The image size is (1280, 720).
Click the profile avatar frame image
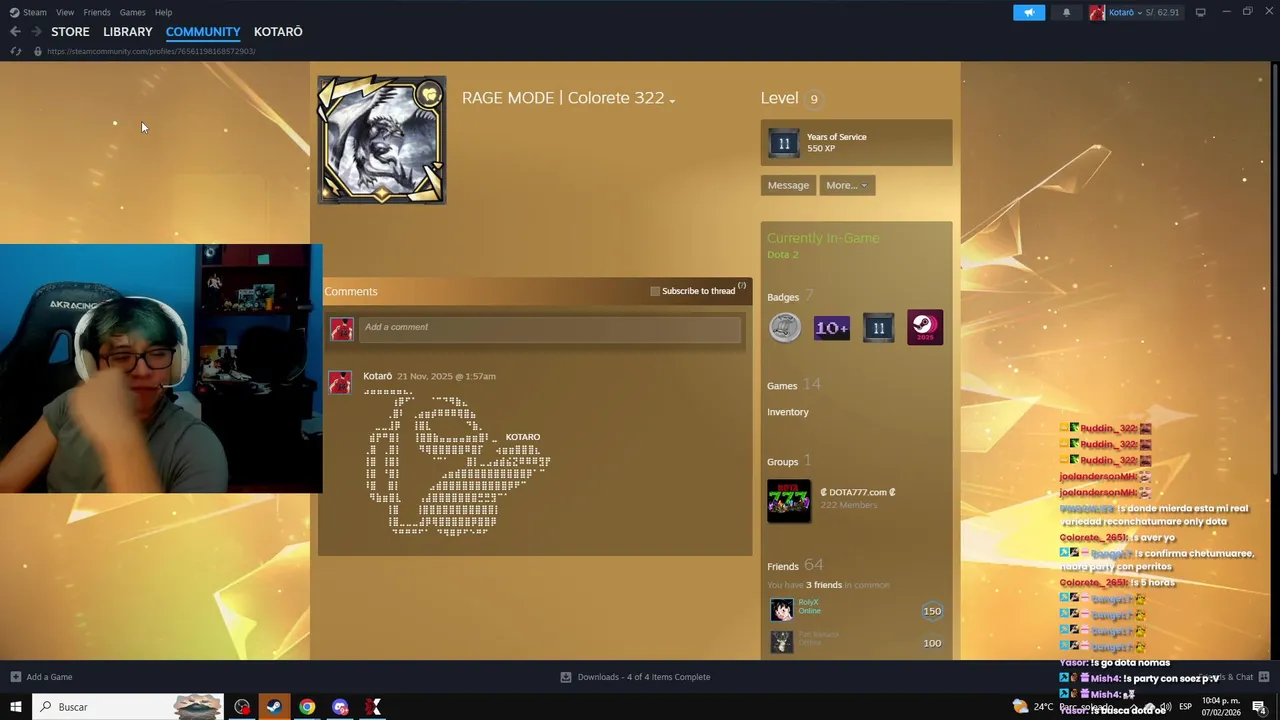click(x=382, y=140)
